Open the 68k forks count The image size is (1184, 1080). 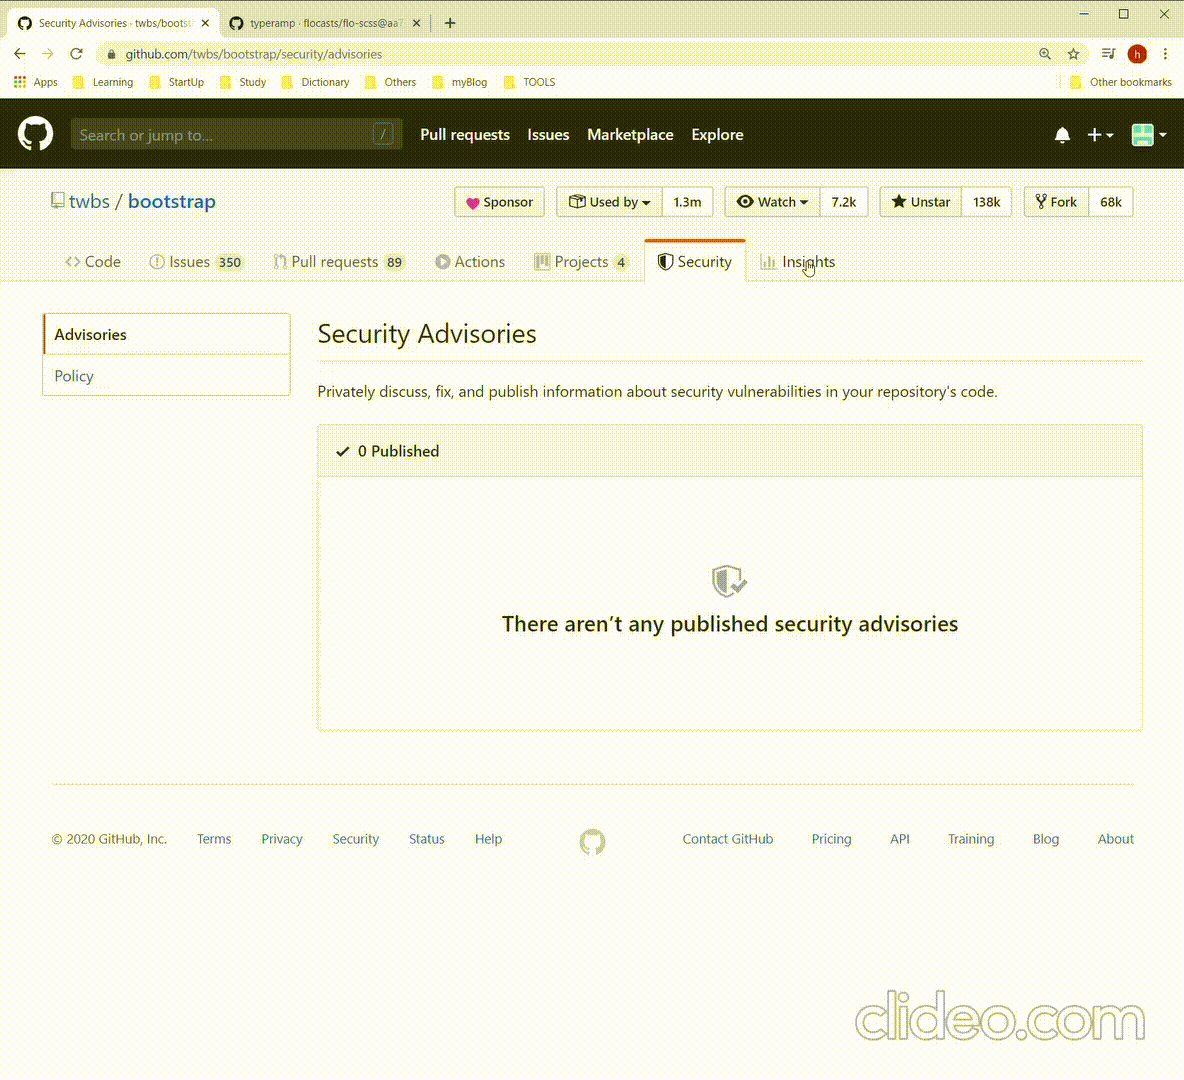click(1111, 202)
